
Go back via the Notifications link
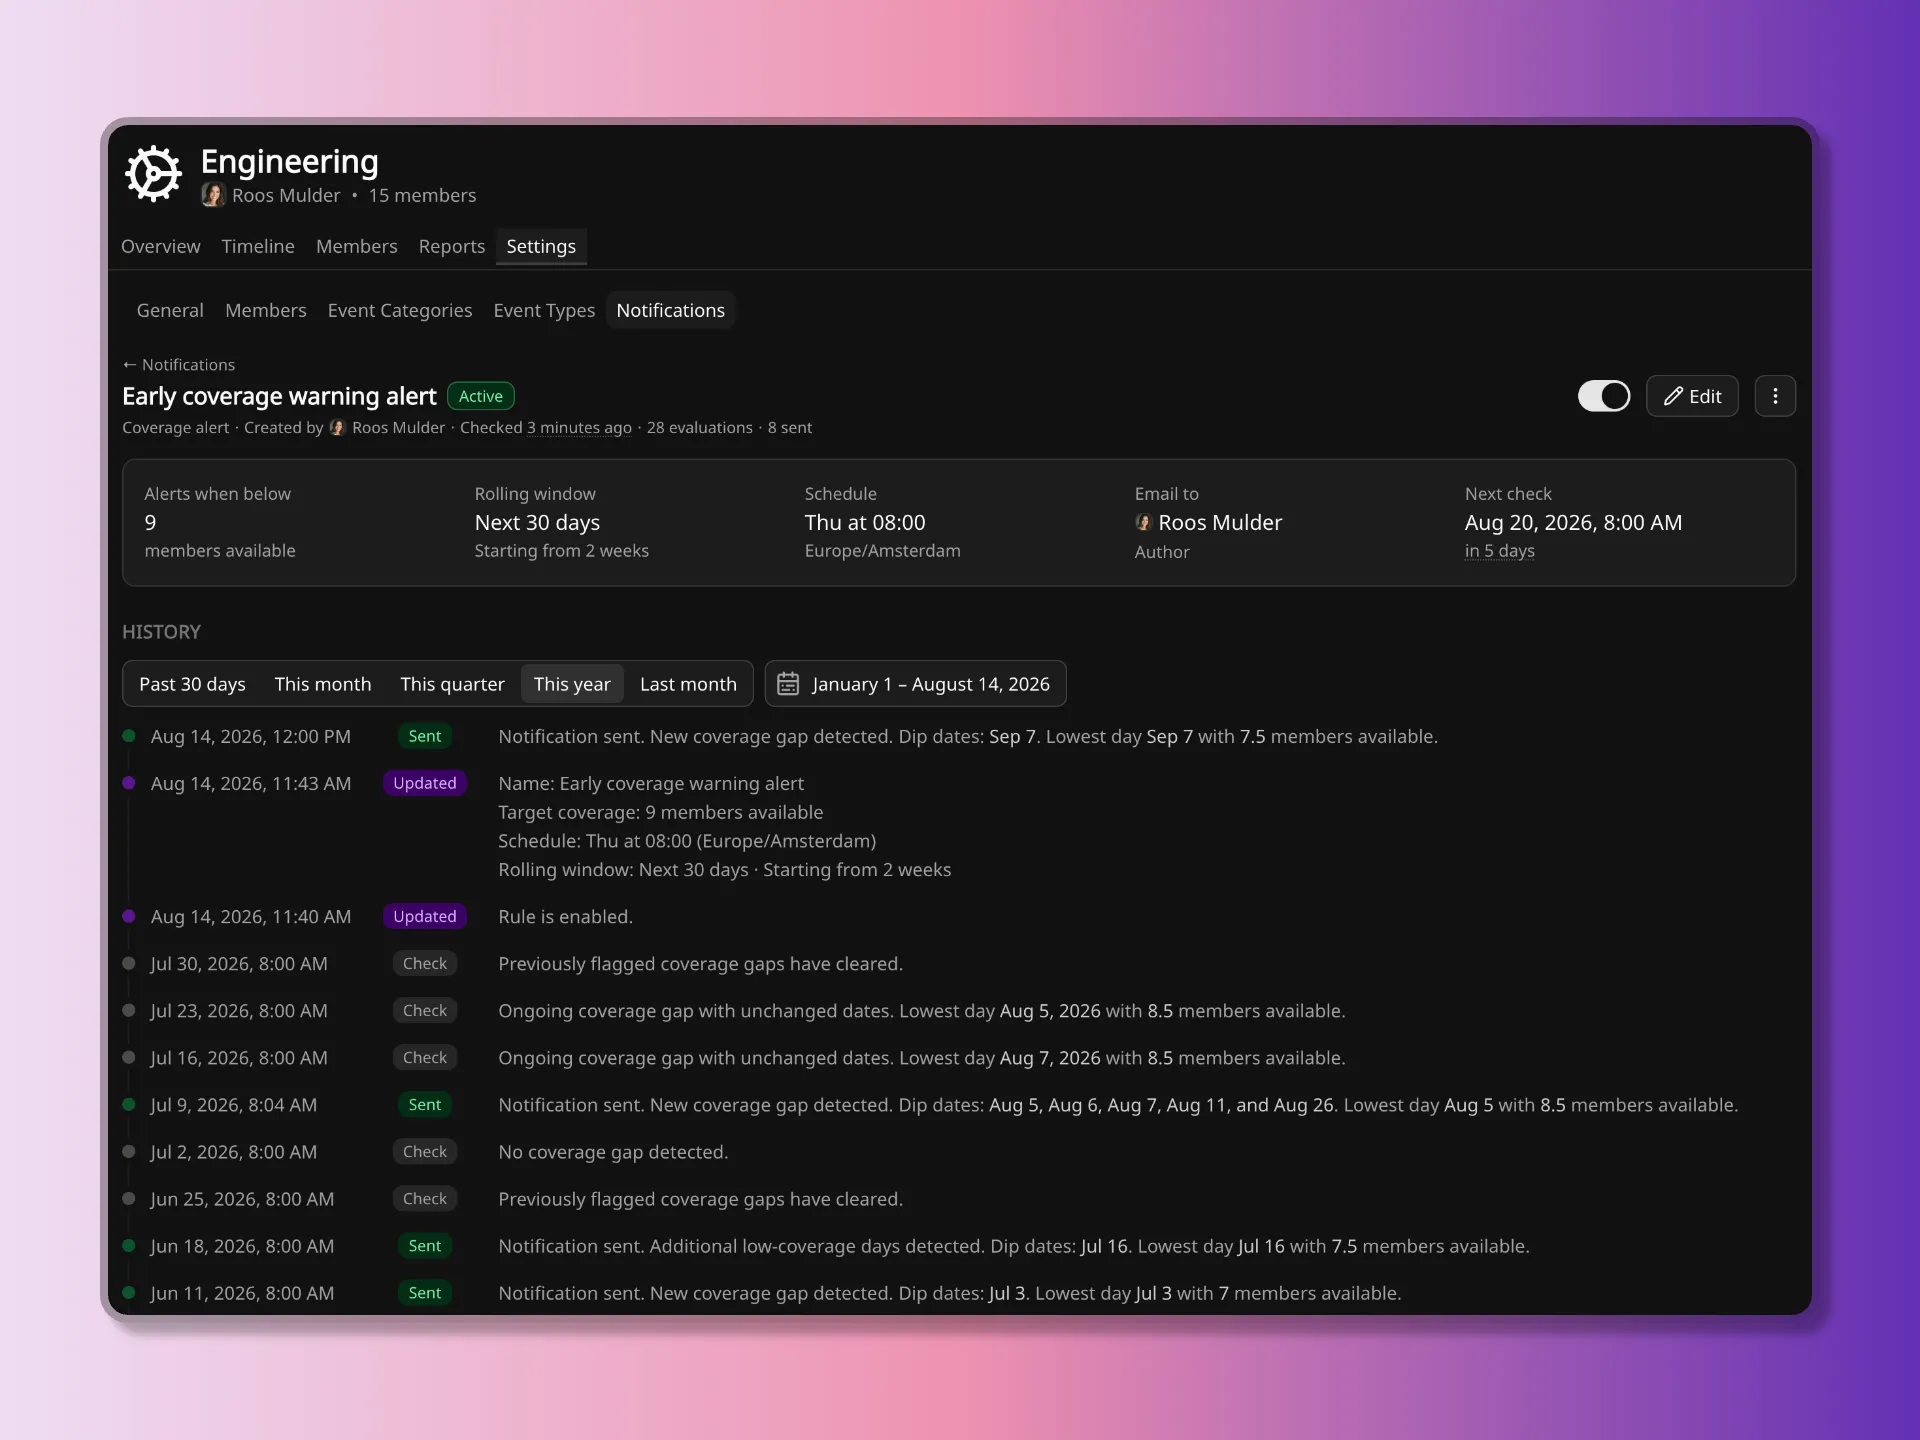point(179,365)
